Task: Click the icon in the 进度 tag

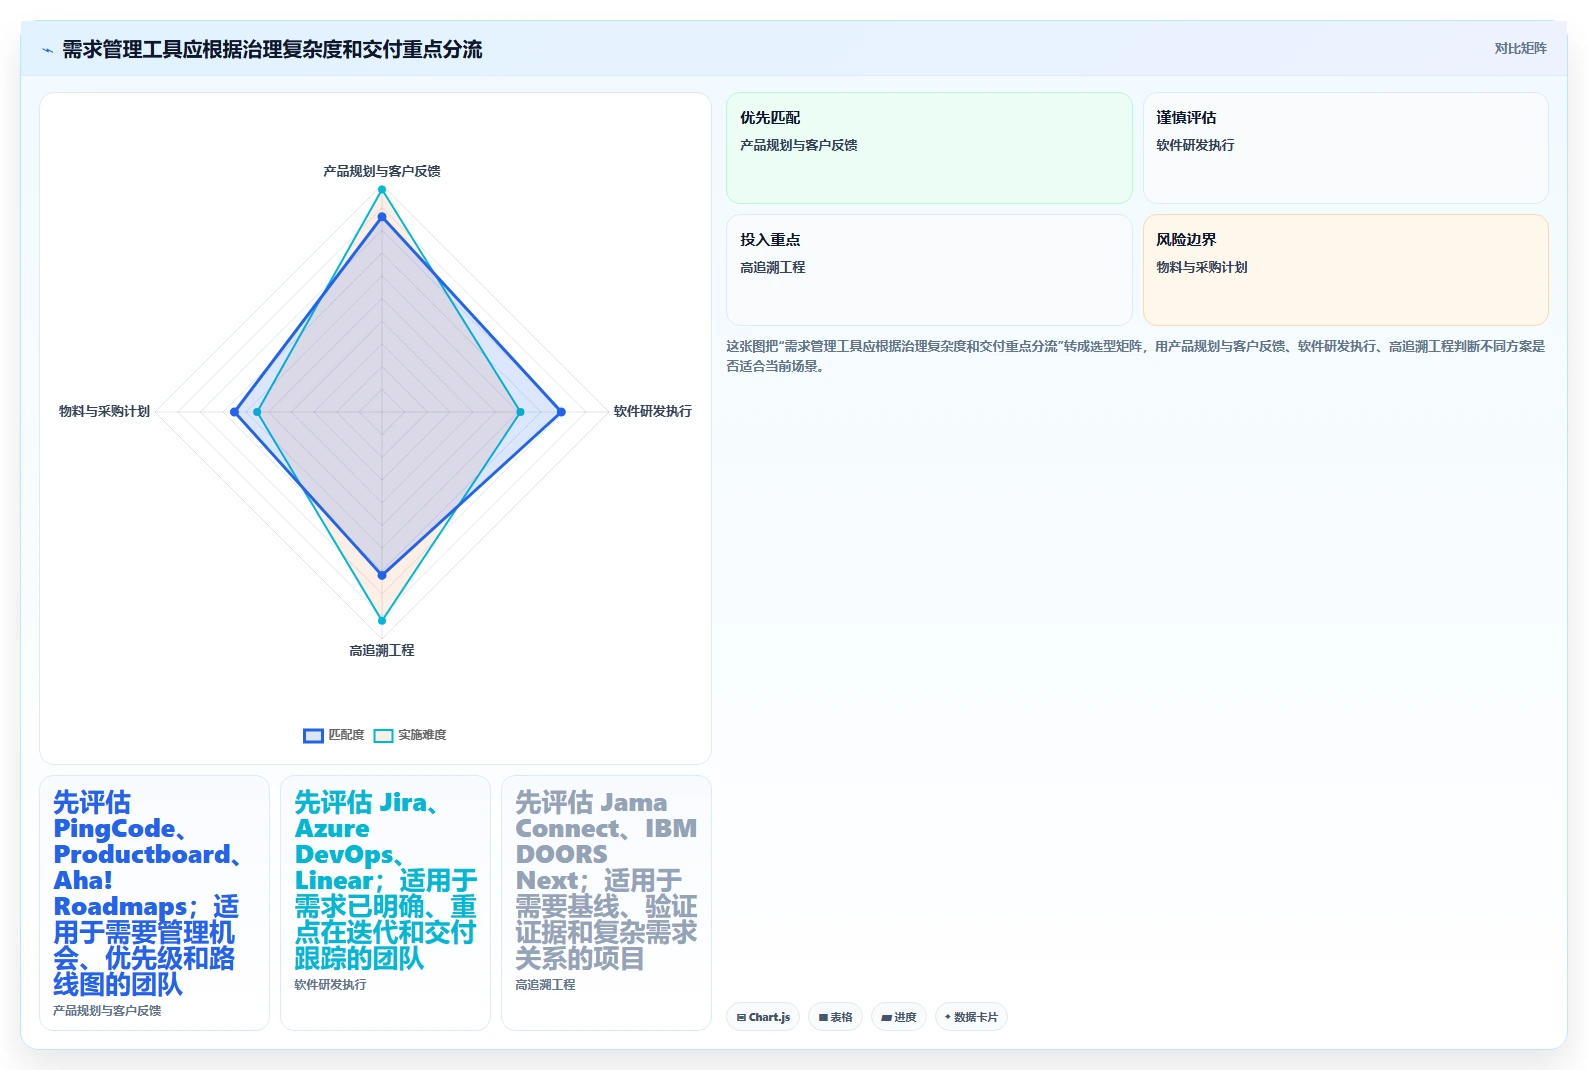Action: click(x=886, y=1018)
